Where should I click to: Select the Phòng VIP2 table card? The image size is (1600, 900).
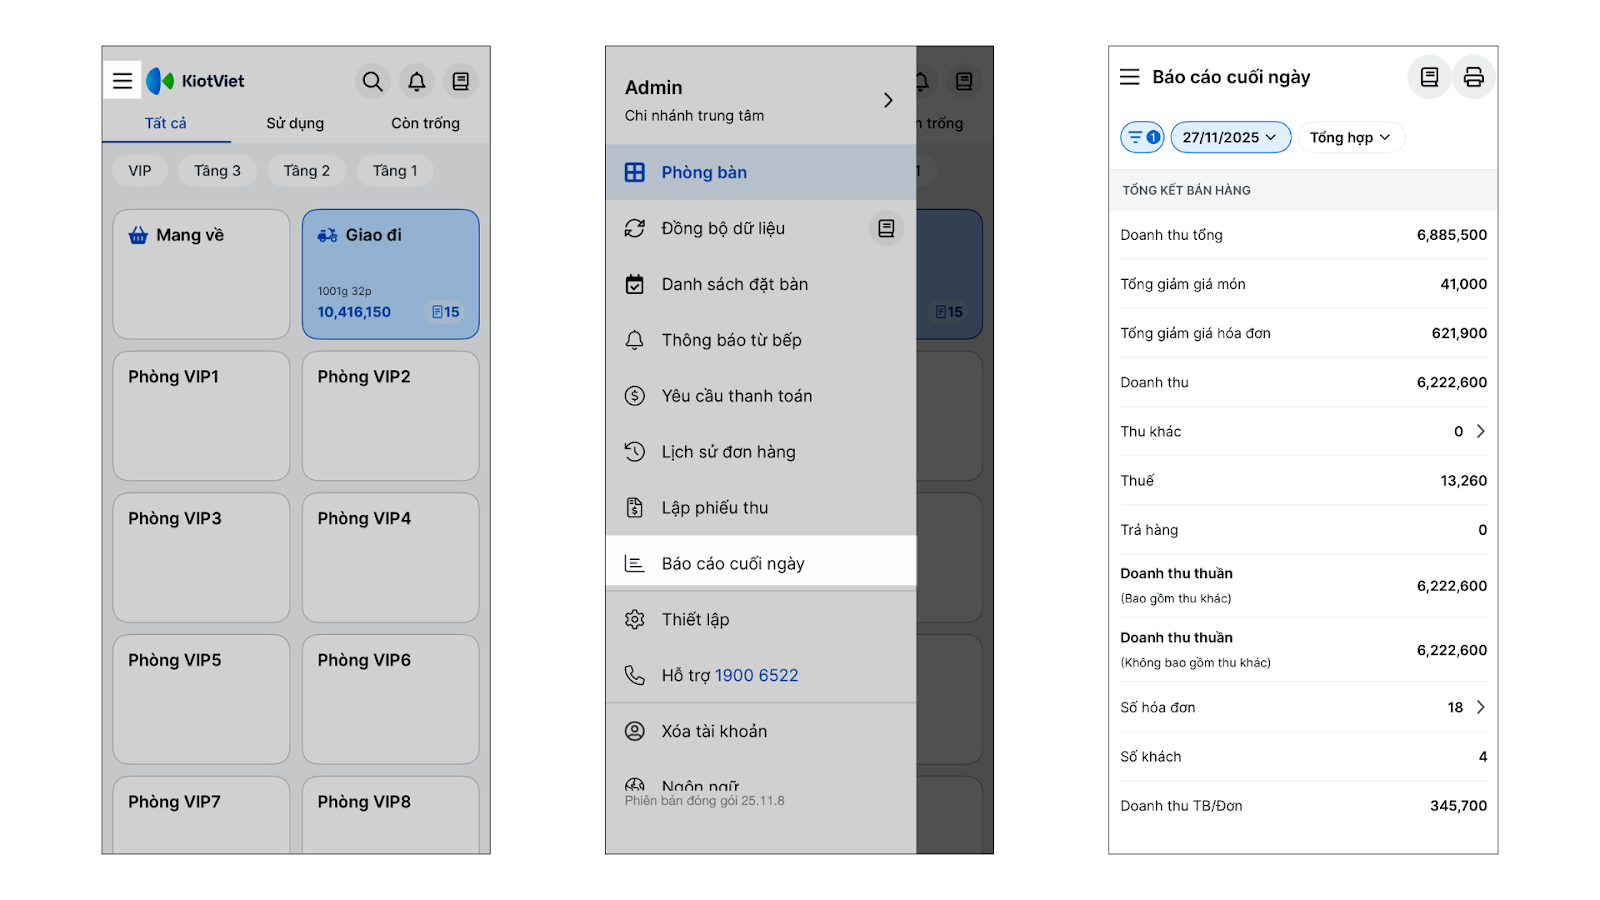[x=391, y=416]
